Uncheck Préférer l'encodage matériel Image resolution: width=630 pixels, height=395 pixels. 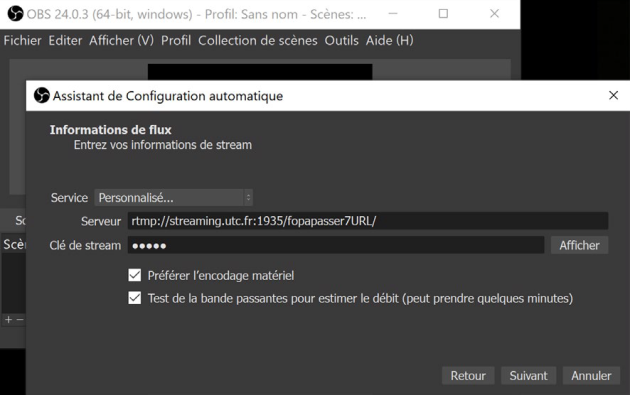135,275
